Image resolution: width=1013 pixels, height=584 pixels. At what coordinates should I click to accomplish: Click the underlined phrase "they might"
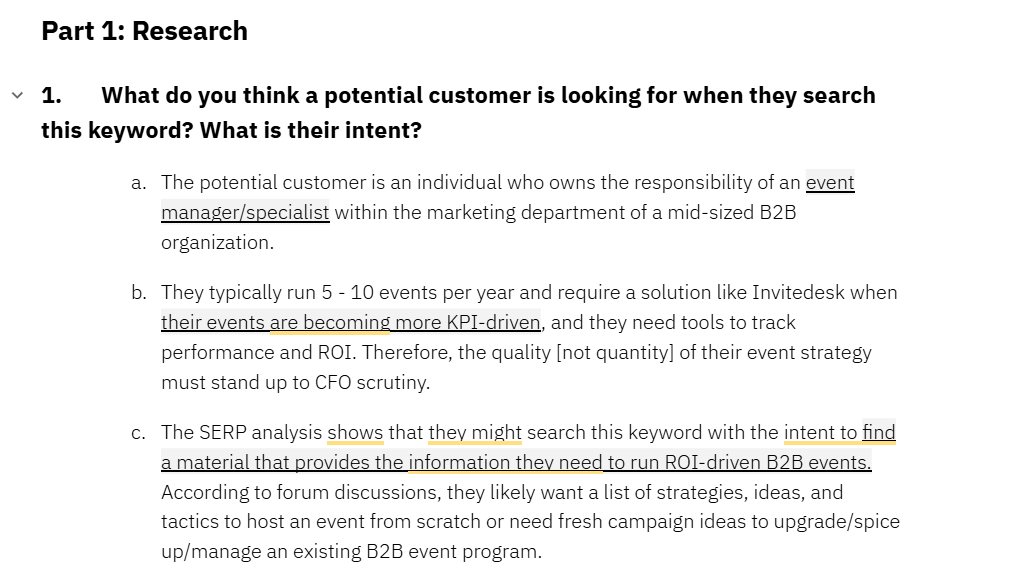pos(475,433)
